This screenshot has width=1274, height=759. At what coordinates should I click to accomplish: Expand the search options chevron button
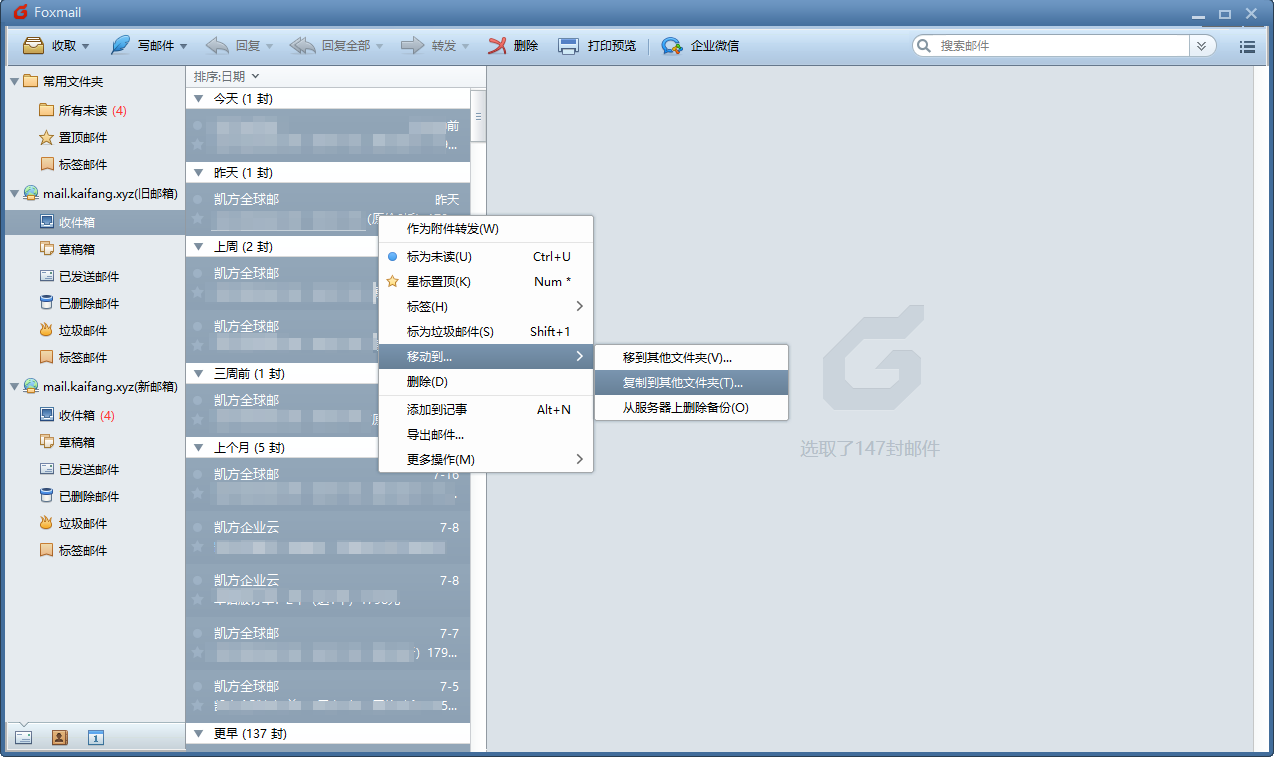tap(1201, 46)
